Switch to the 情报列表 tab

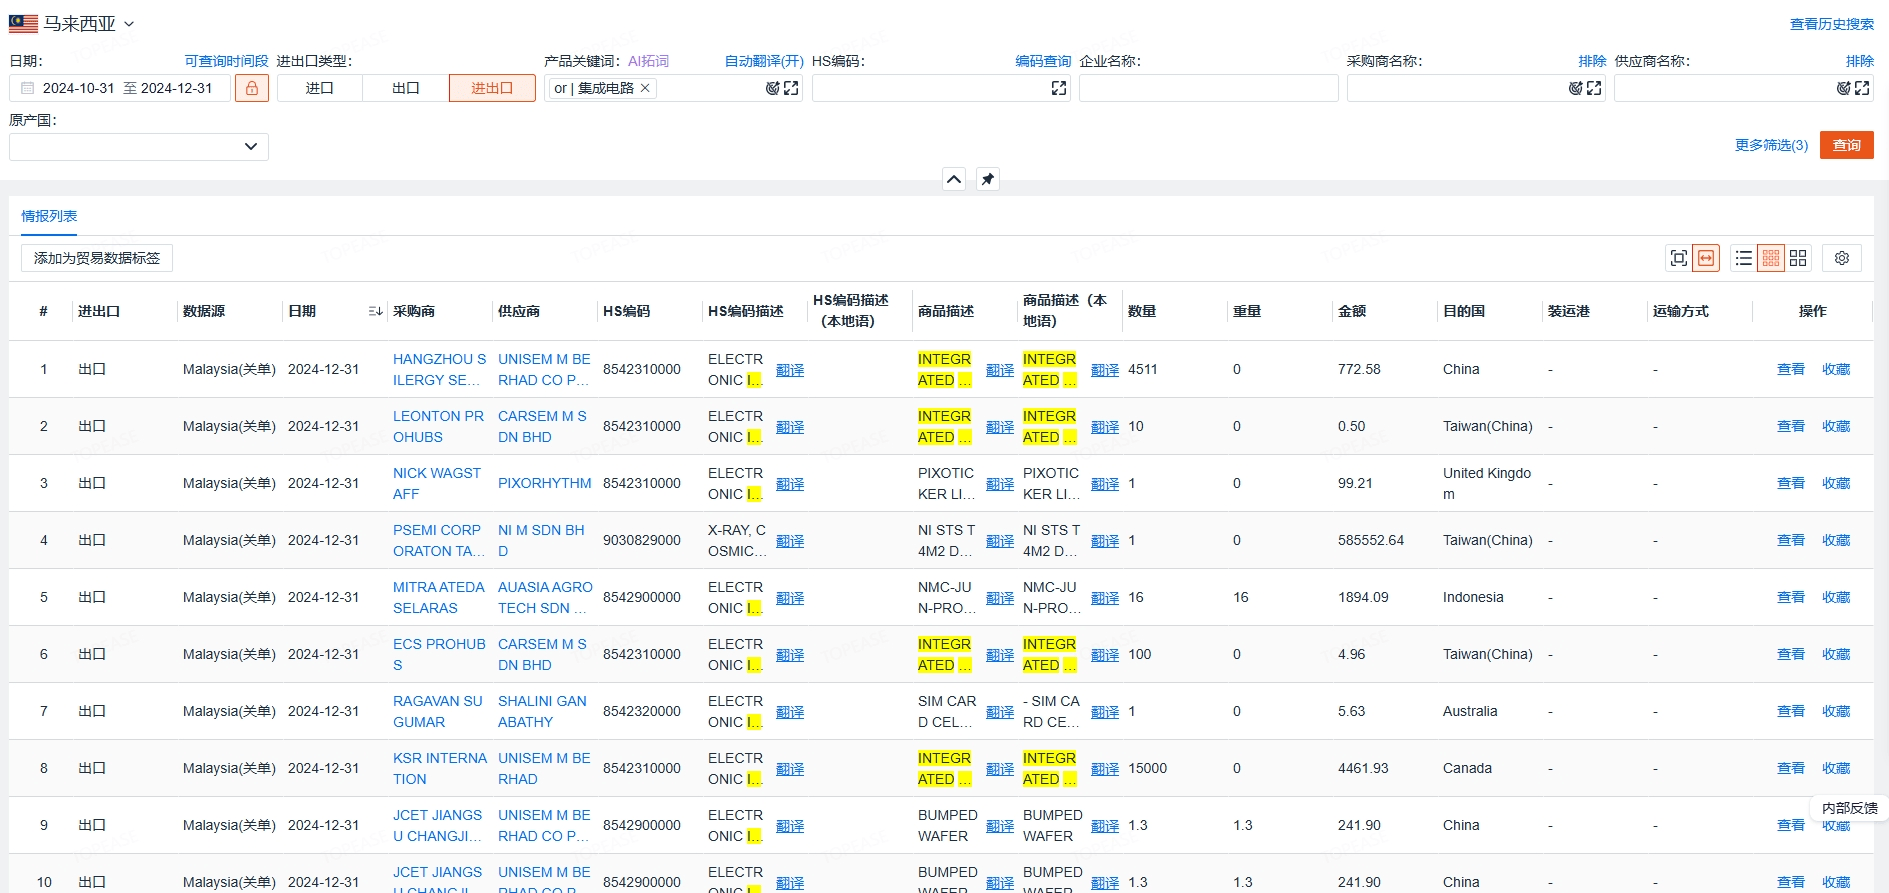pyautogui.click(x=49, y=216)
